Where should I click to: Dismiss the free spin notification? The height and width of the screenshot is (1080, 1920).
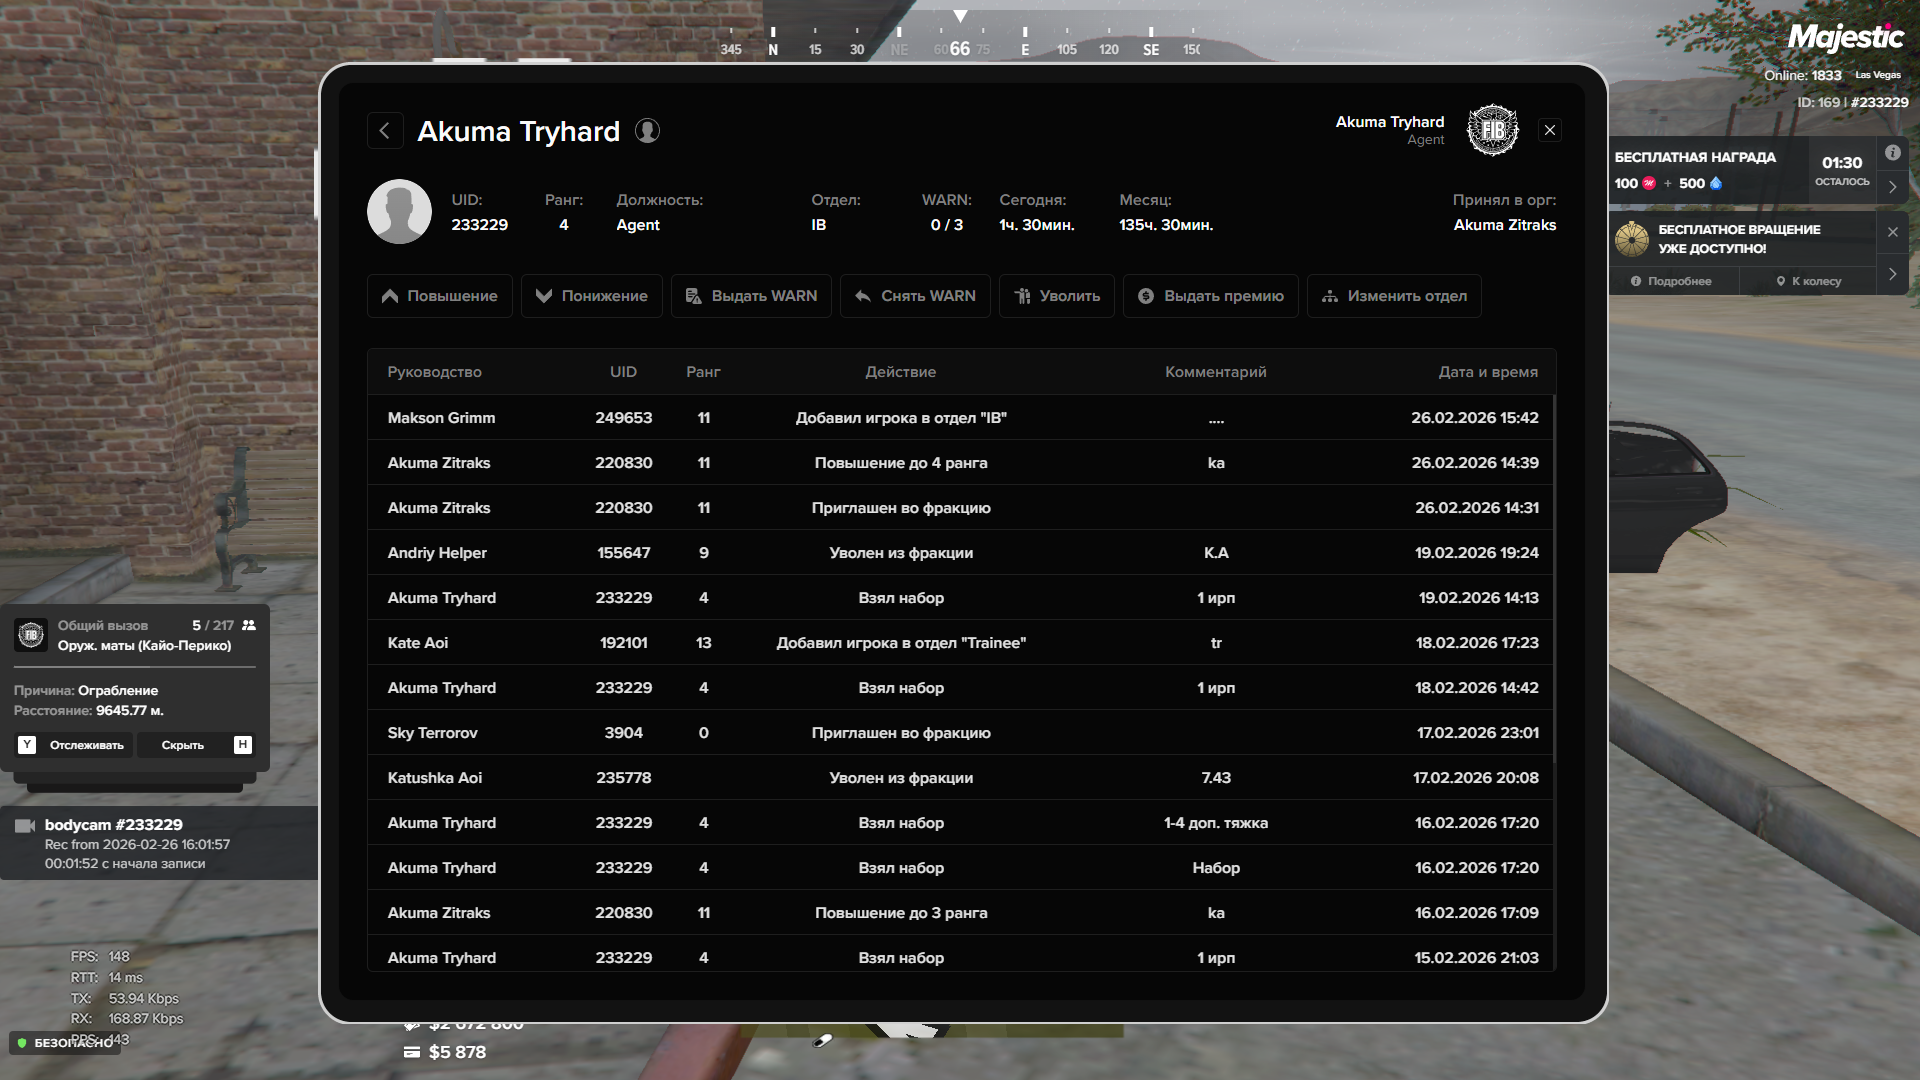pyautogui.click(x=1892, y=232)
